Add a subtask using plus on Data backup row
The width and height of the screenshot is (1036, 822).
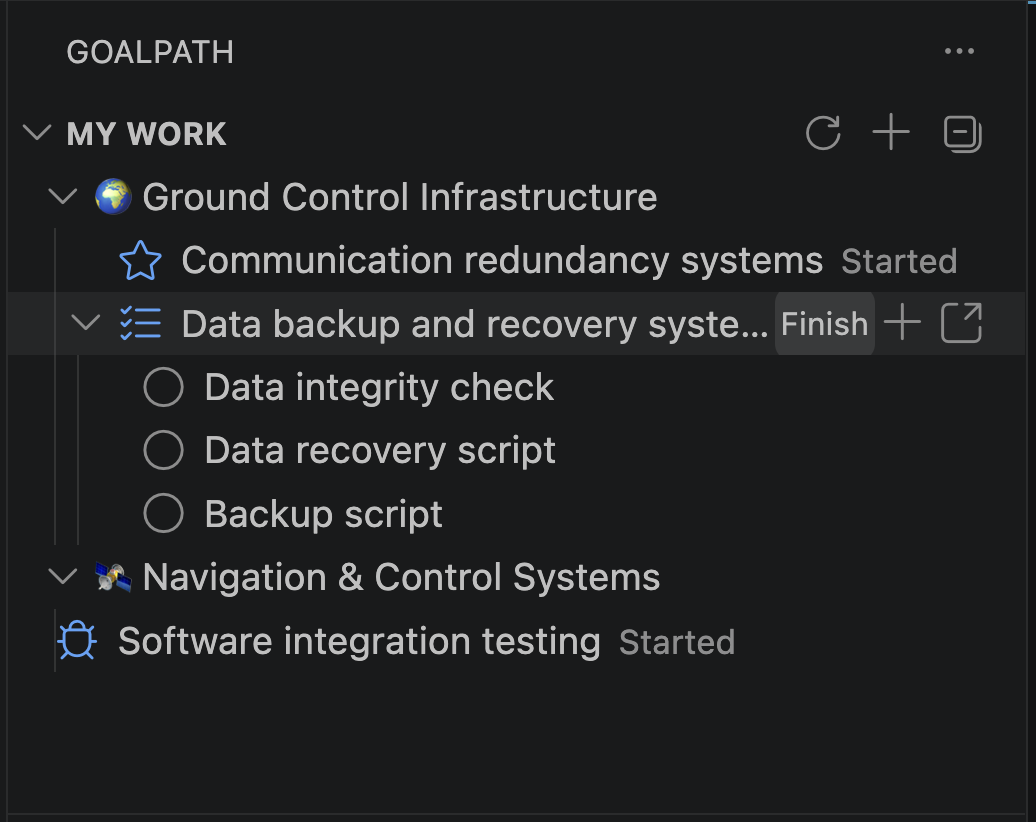pyautogui.click(x=901, y=323)
